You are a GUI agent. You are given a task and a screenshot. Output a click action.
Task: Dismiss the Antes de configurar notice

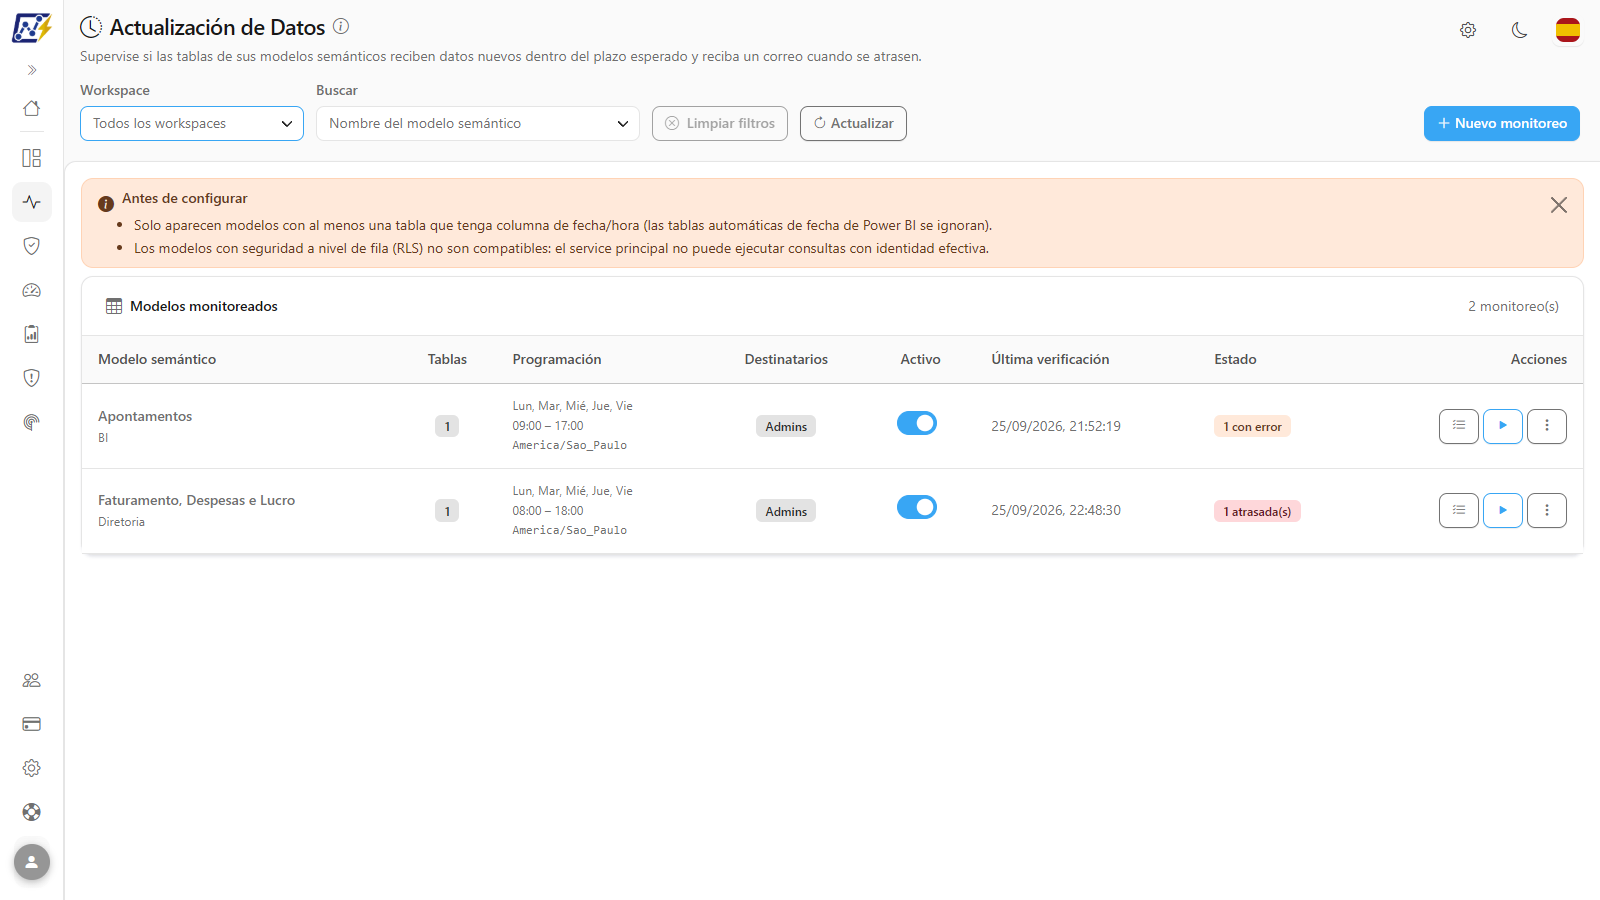coord(1558,205)
